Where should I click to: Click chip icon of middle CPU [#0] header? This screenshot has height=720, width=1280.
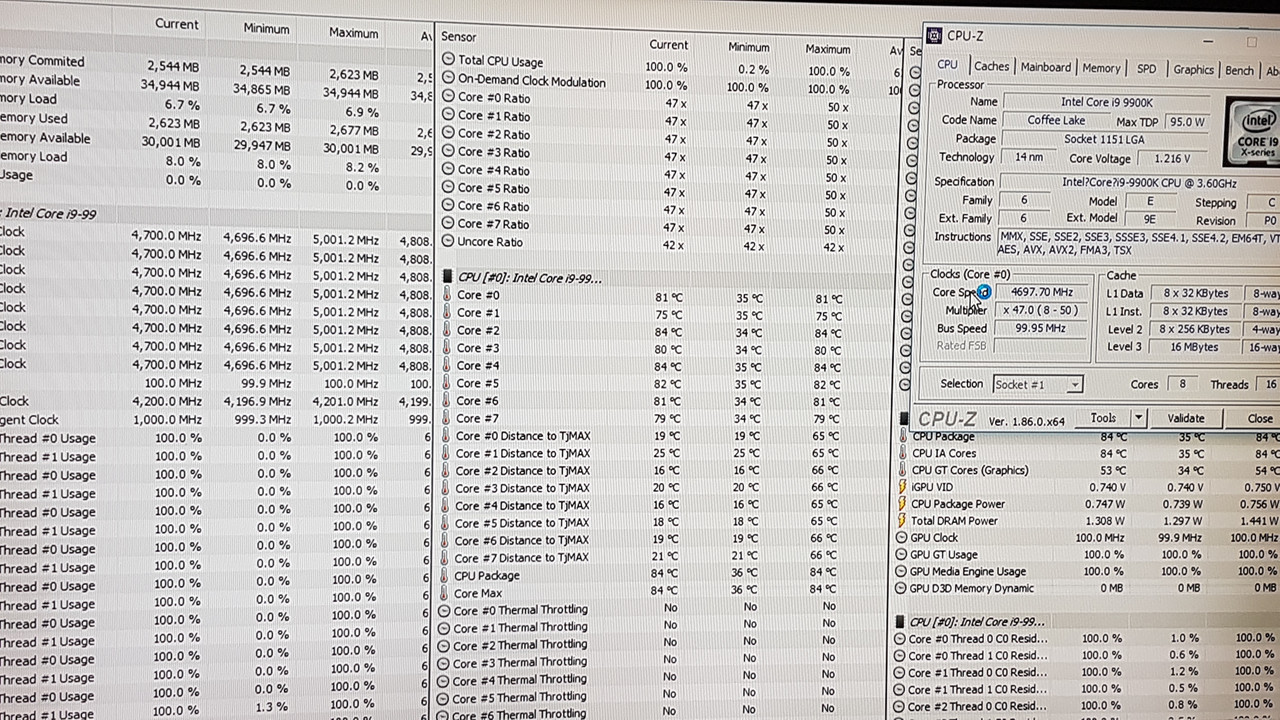(x=447, y=277)
